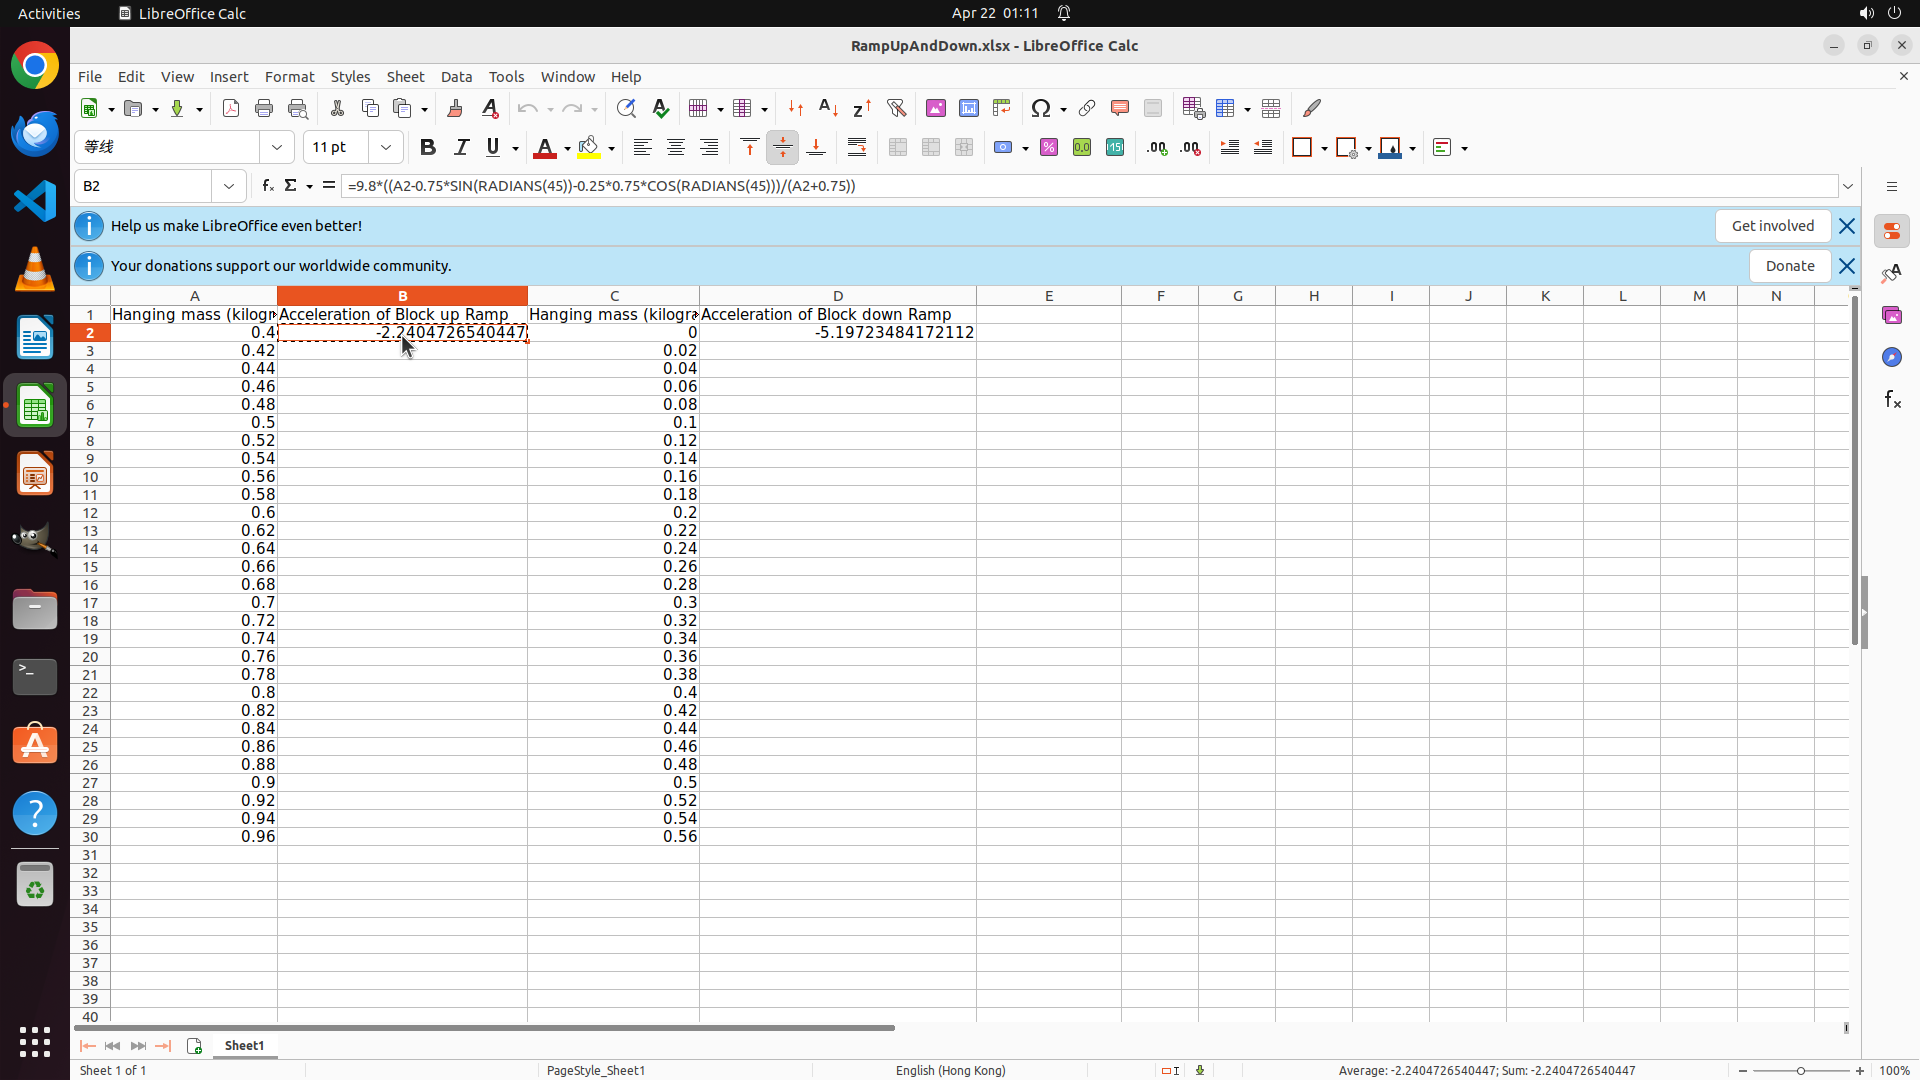Expand the font name dropdown
Image resolution: width=1920 pixels, height=1080 pixels.
point(277,148)
